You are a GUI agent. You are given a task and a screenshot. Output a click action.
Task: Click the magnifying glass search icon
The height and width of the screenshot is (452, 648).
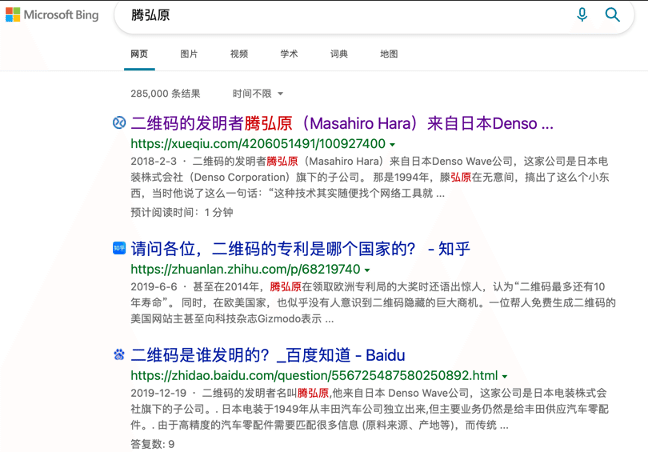click(x=612, y=15)
